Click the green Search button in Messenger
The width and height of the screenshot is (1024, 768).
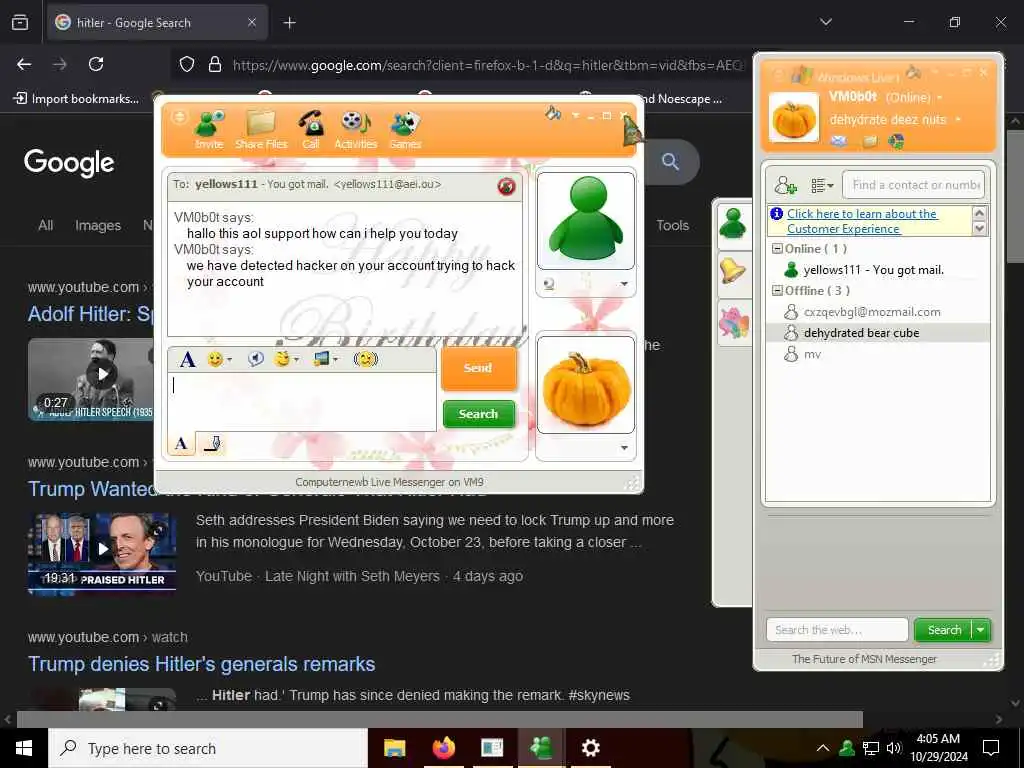tap(944, 630)
